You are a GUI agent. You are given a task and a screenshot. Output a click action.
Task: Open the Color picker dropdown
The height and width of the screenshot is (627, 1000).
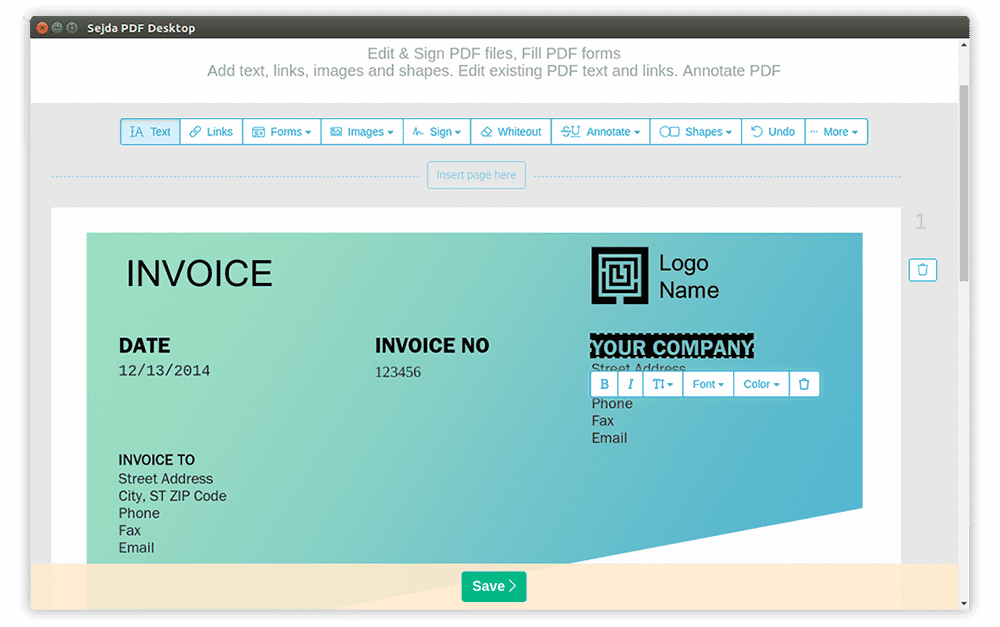761,384
